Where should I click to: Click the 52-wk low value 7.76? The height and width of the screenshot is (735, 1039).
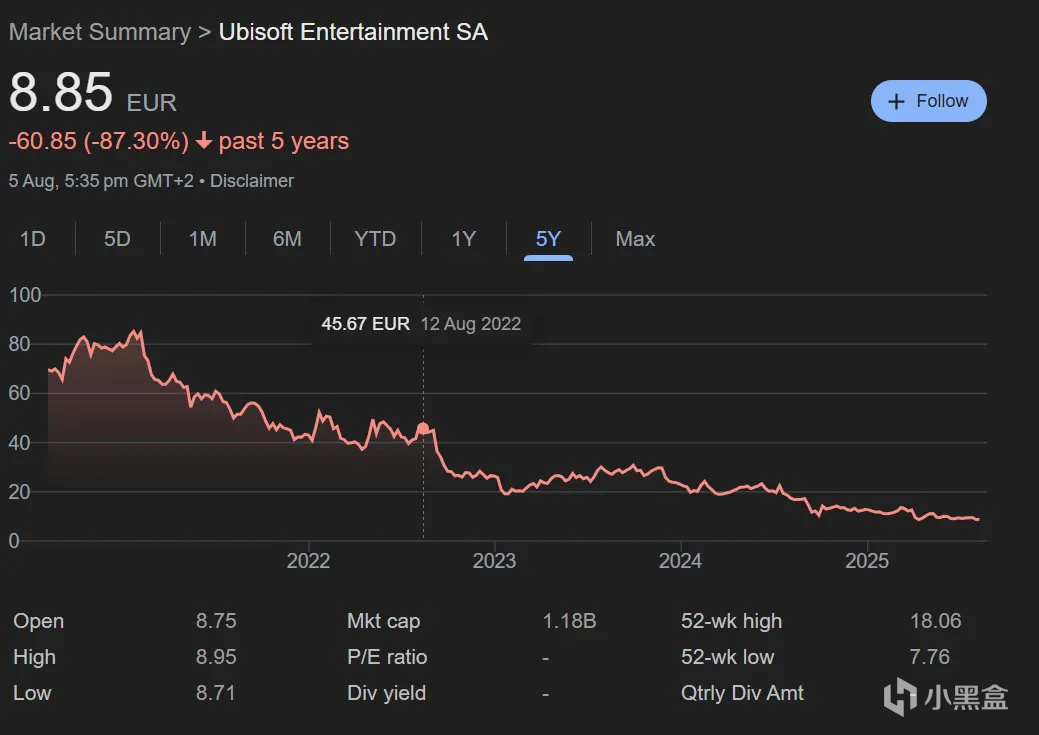929,657
